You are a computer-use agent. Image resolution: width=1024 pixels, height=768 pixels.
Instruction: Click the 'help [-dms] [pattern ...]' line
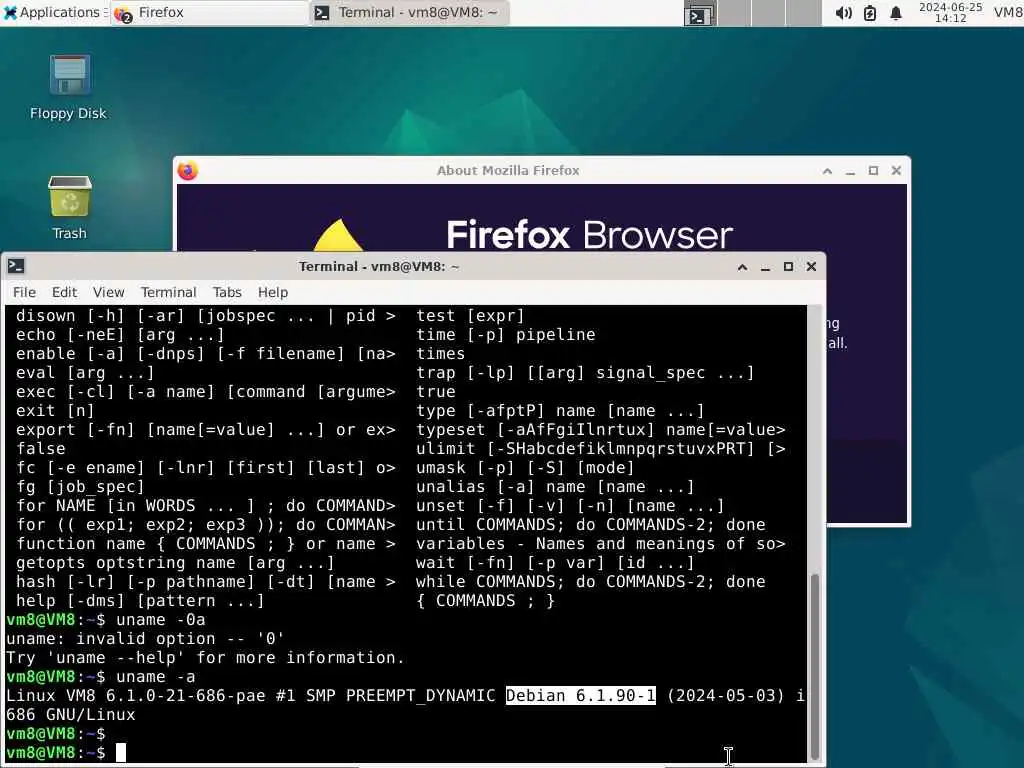click(140, 600)
